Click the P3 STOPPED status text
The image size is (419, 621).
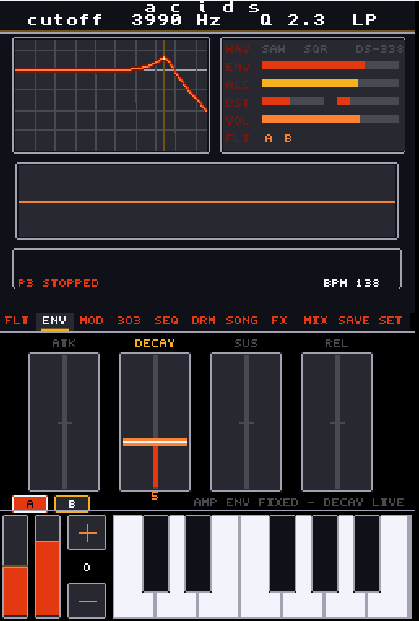pyautogui.click(x=58, y=283)
